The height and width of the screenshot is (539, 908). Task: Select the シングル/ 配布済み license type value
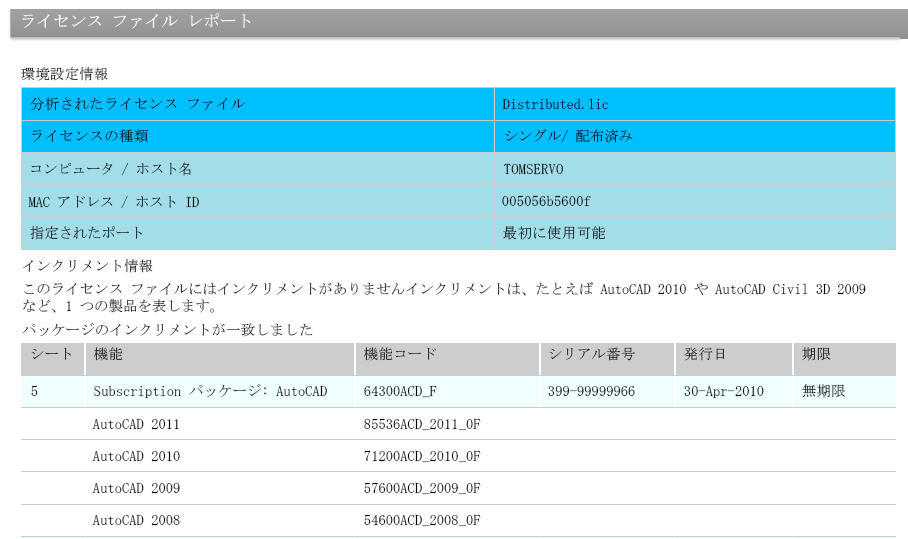[x=568, y=136]
